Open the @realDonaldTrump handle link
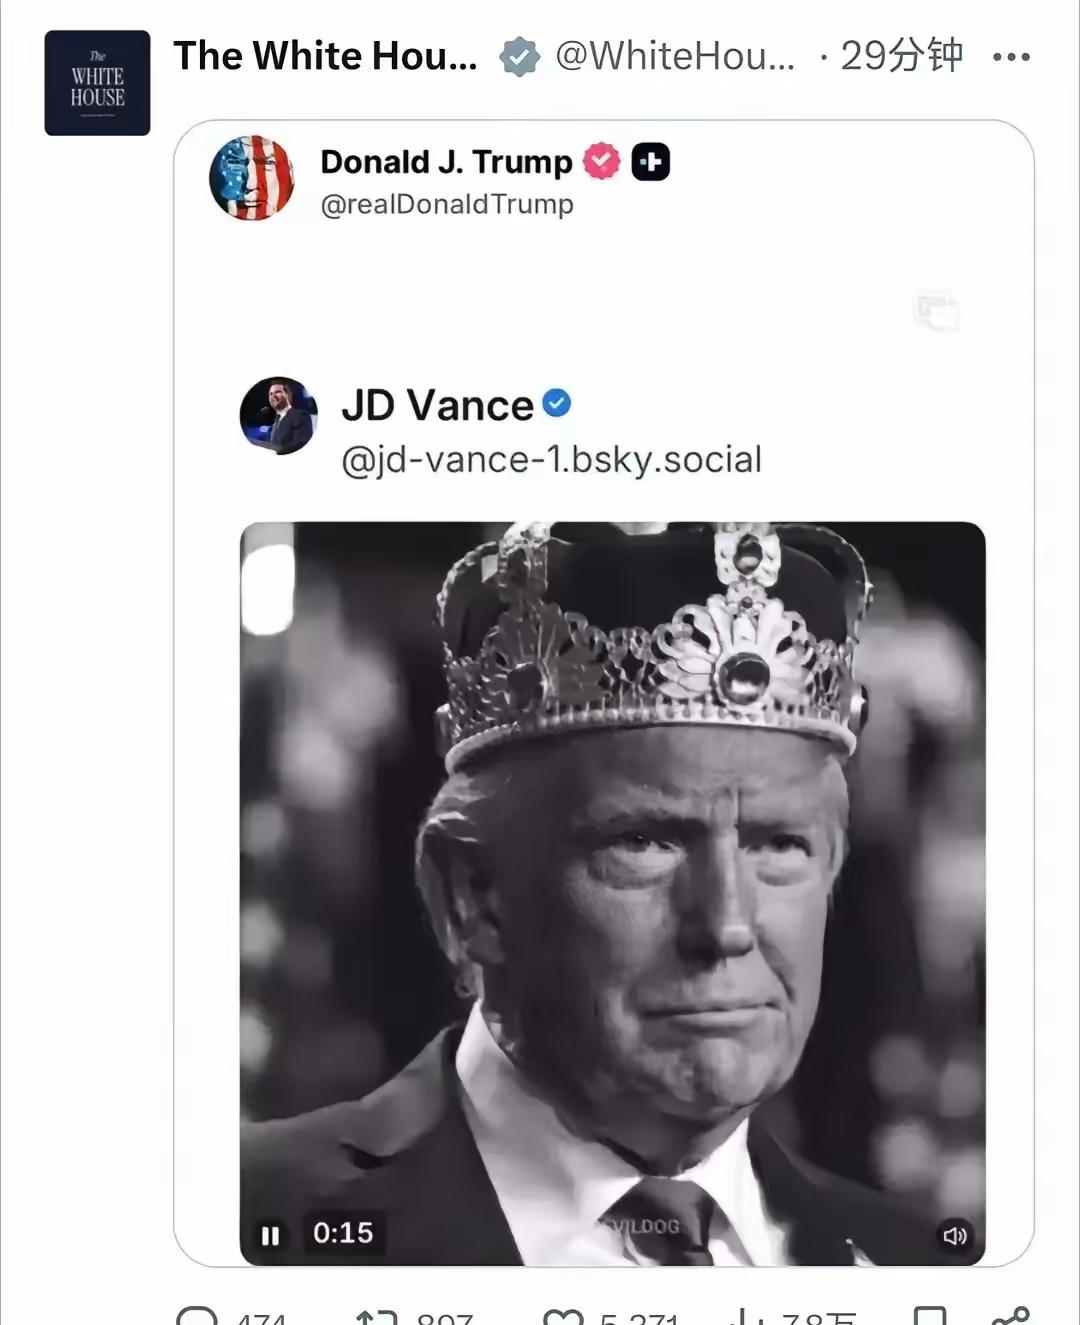1080x1325 pixels. click(x=447, y=205)
